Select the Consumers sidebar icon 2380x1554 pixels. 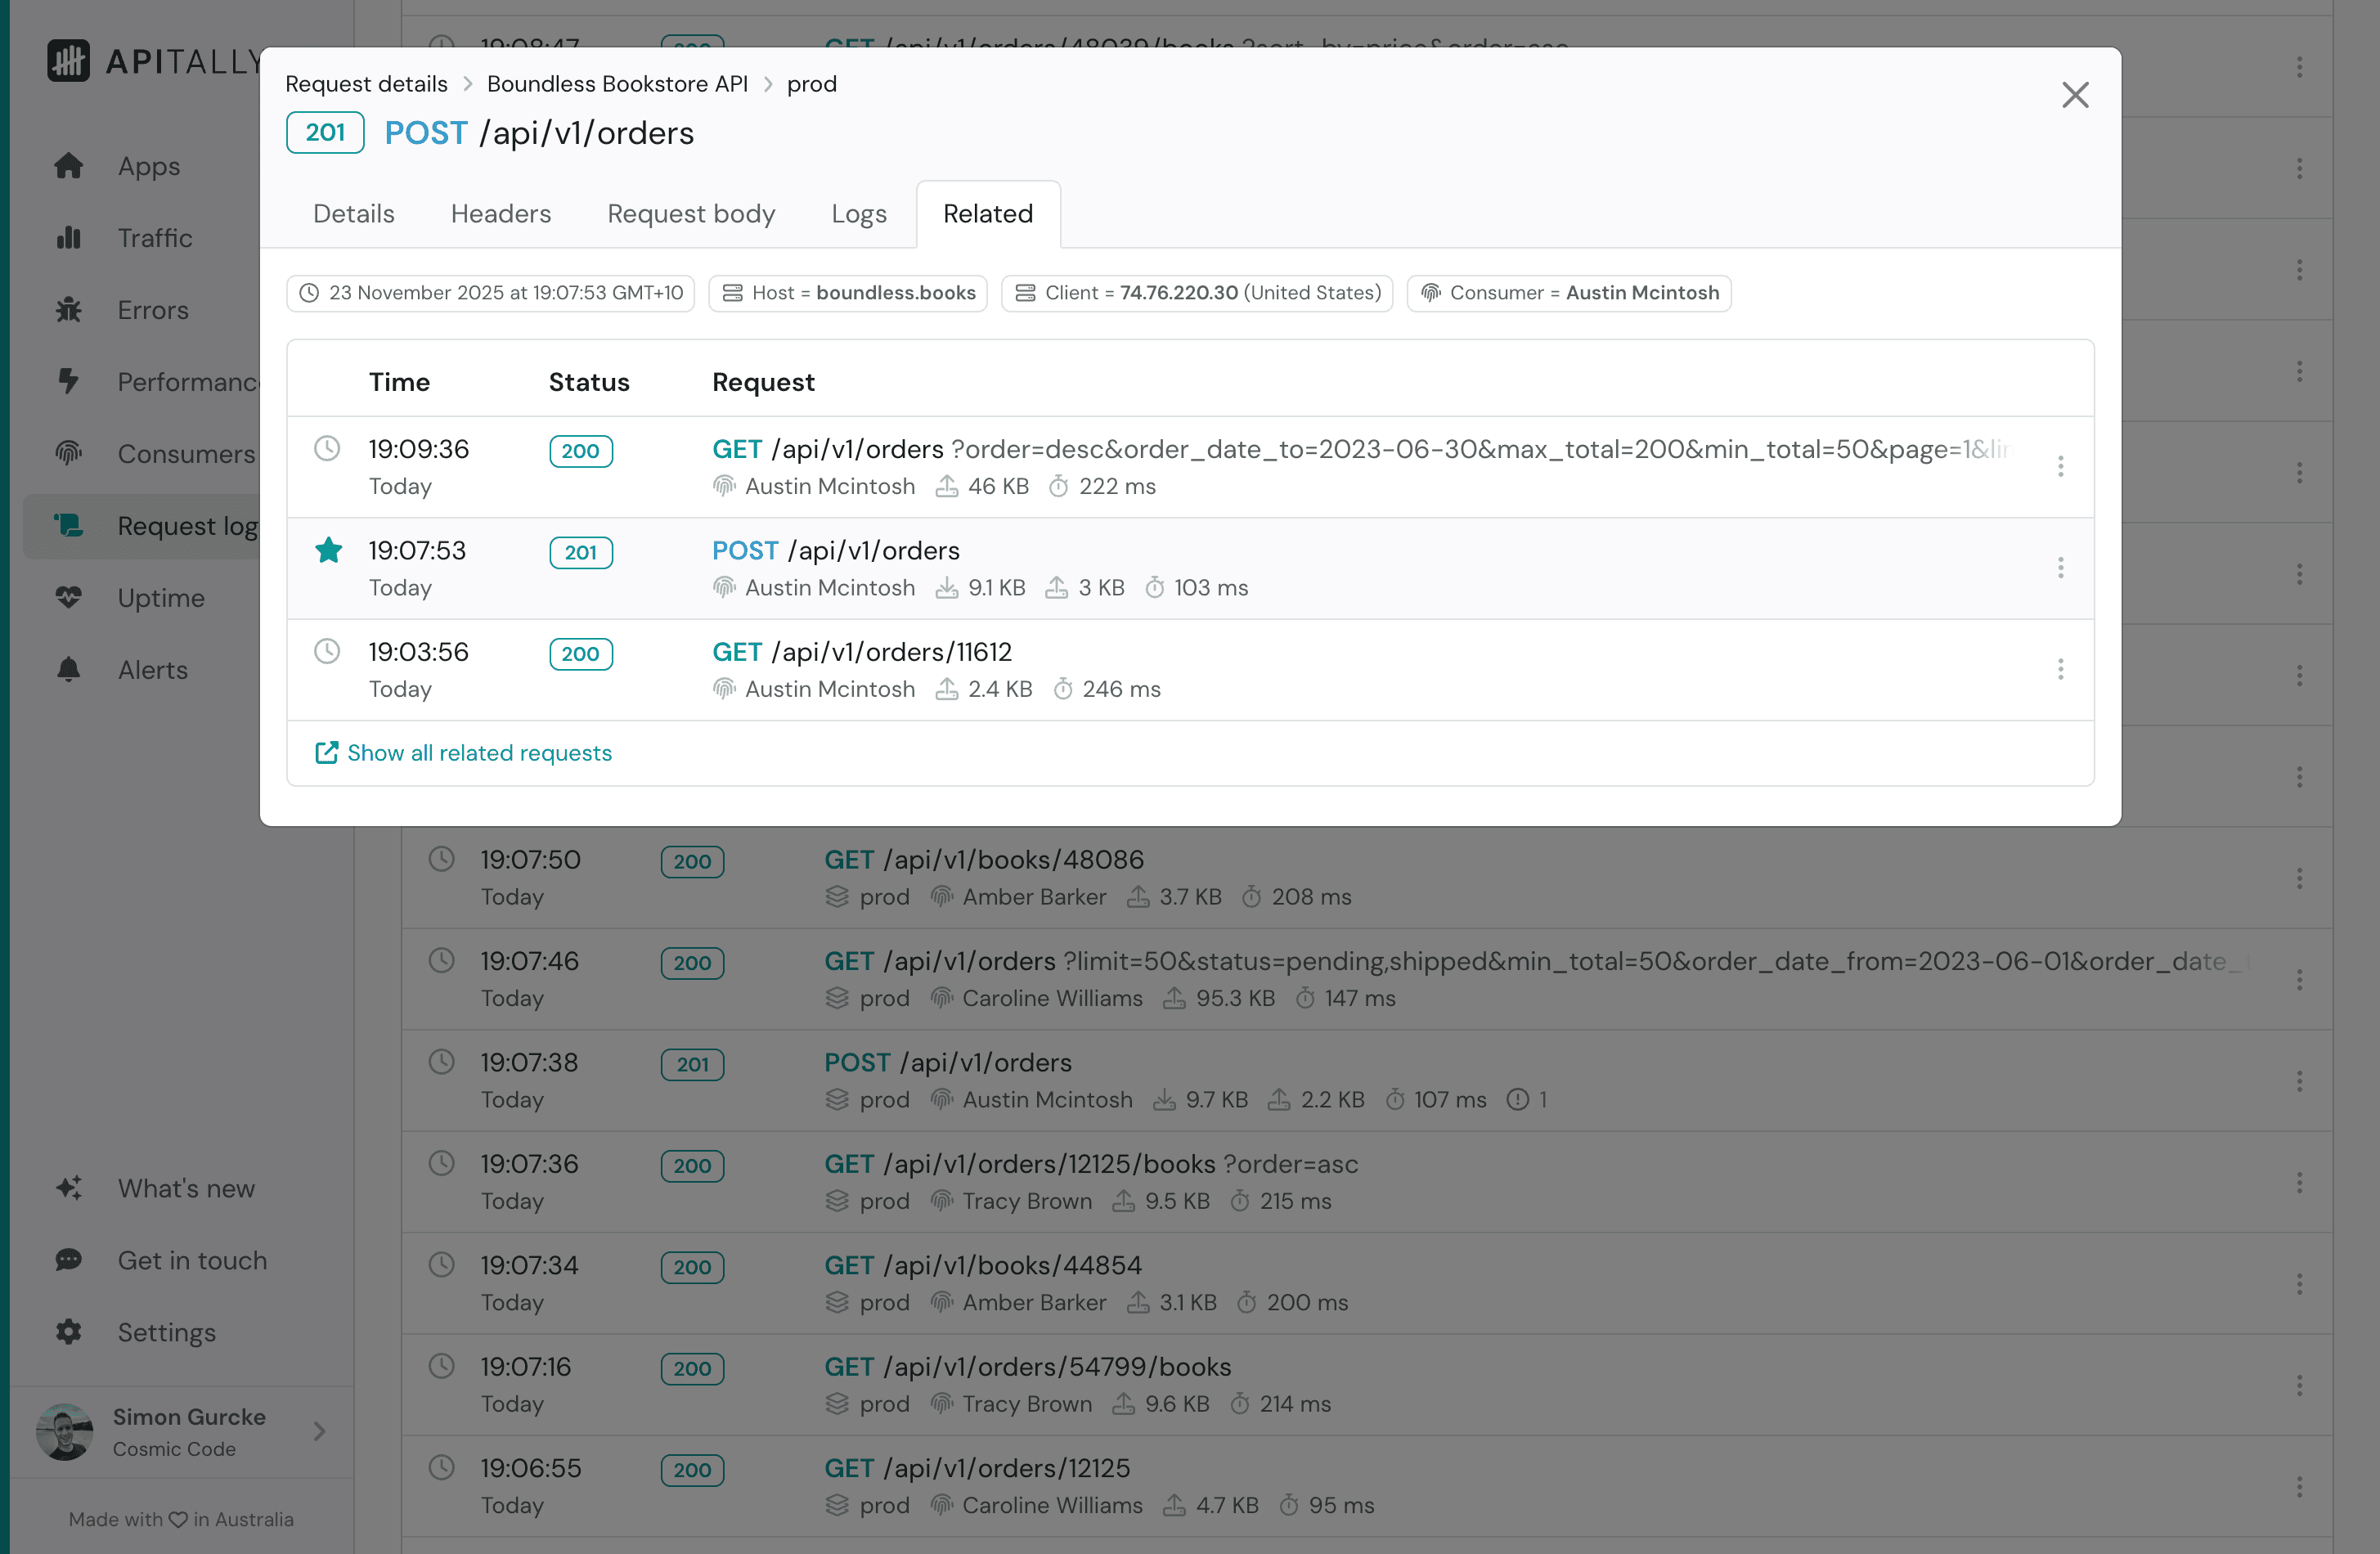(x=68, y=454)
